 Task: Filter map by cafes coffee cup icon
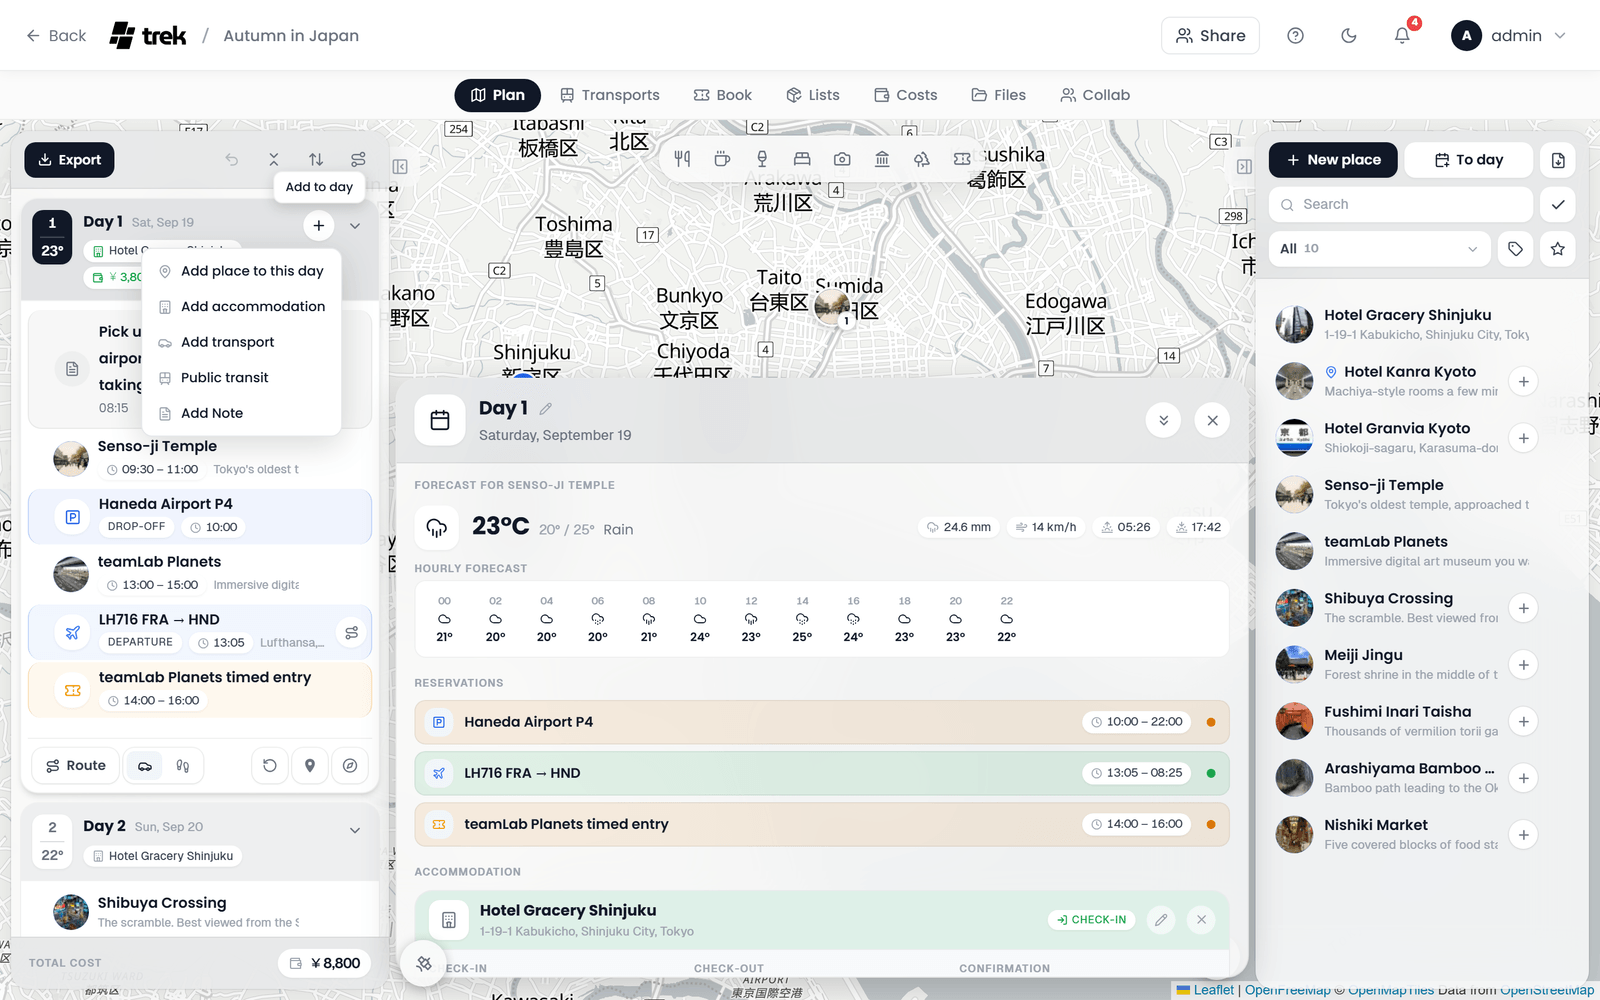click(x=722, y=159)
